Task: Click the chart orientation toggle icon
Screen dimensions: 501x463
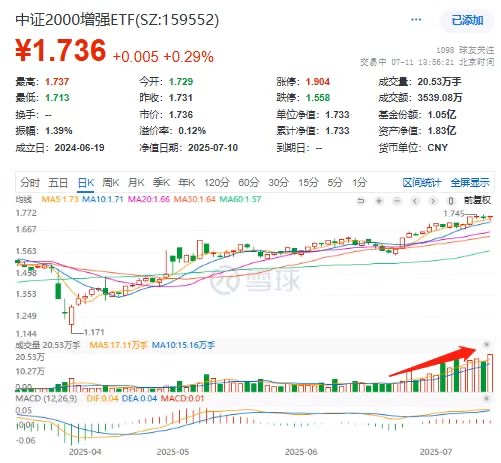Action: point(451,201)
